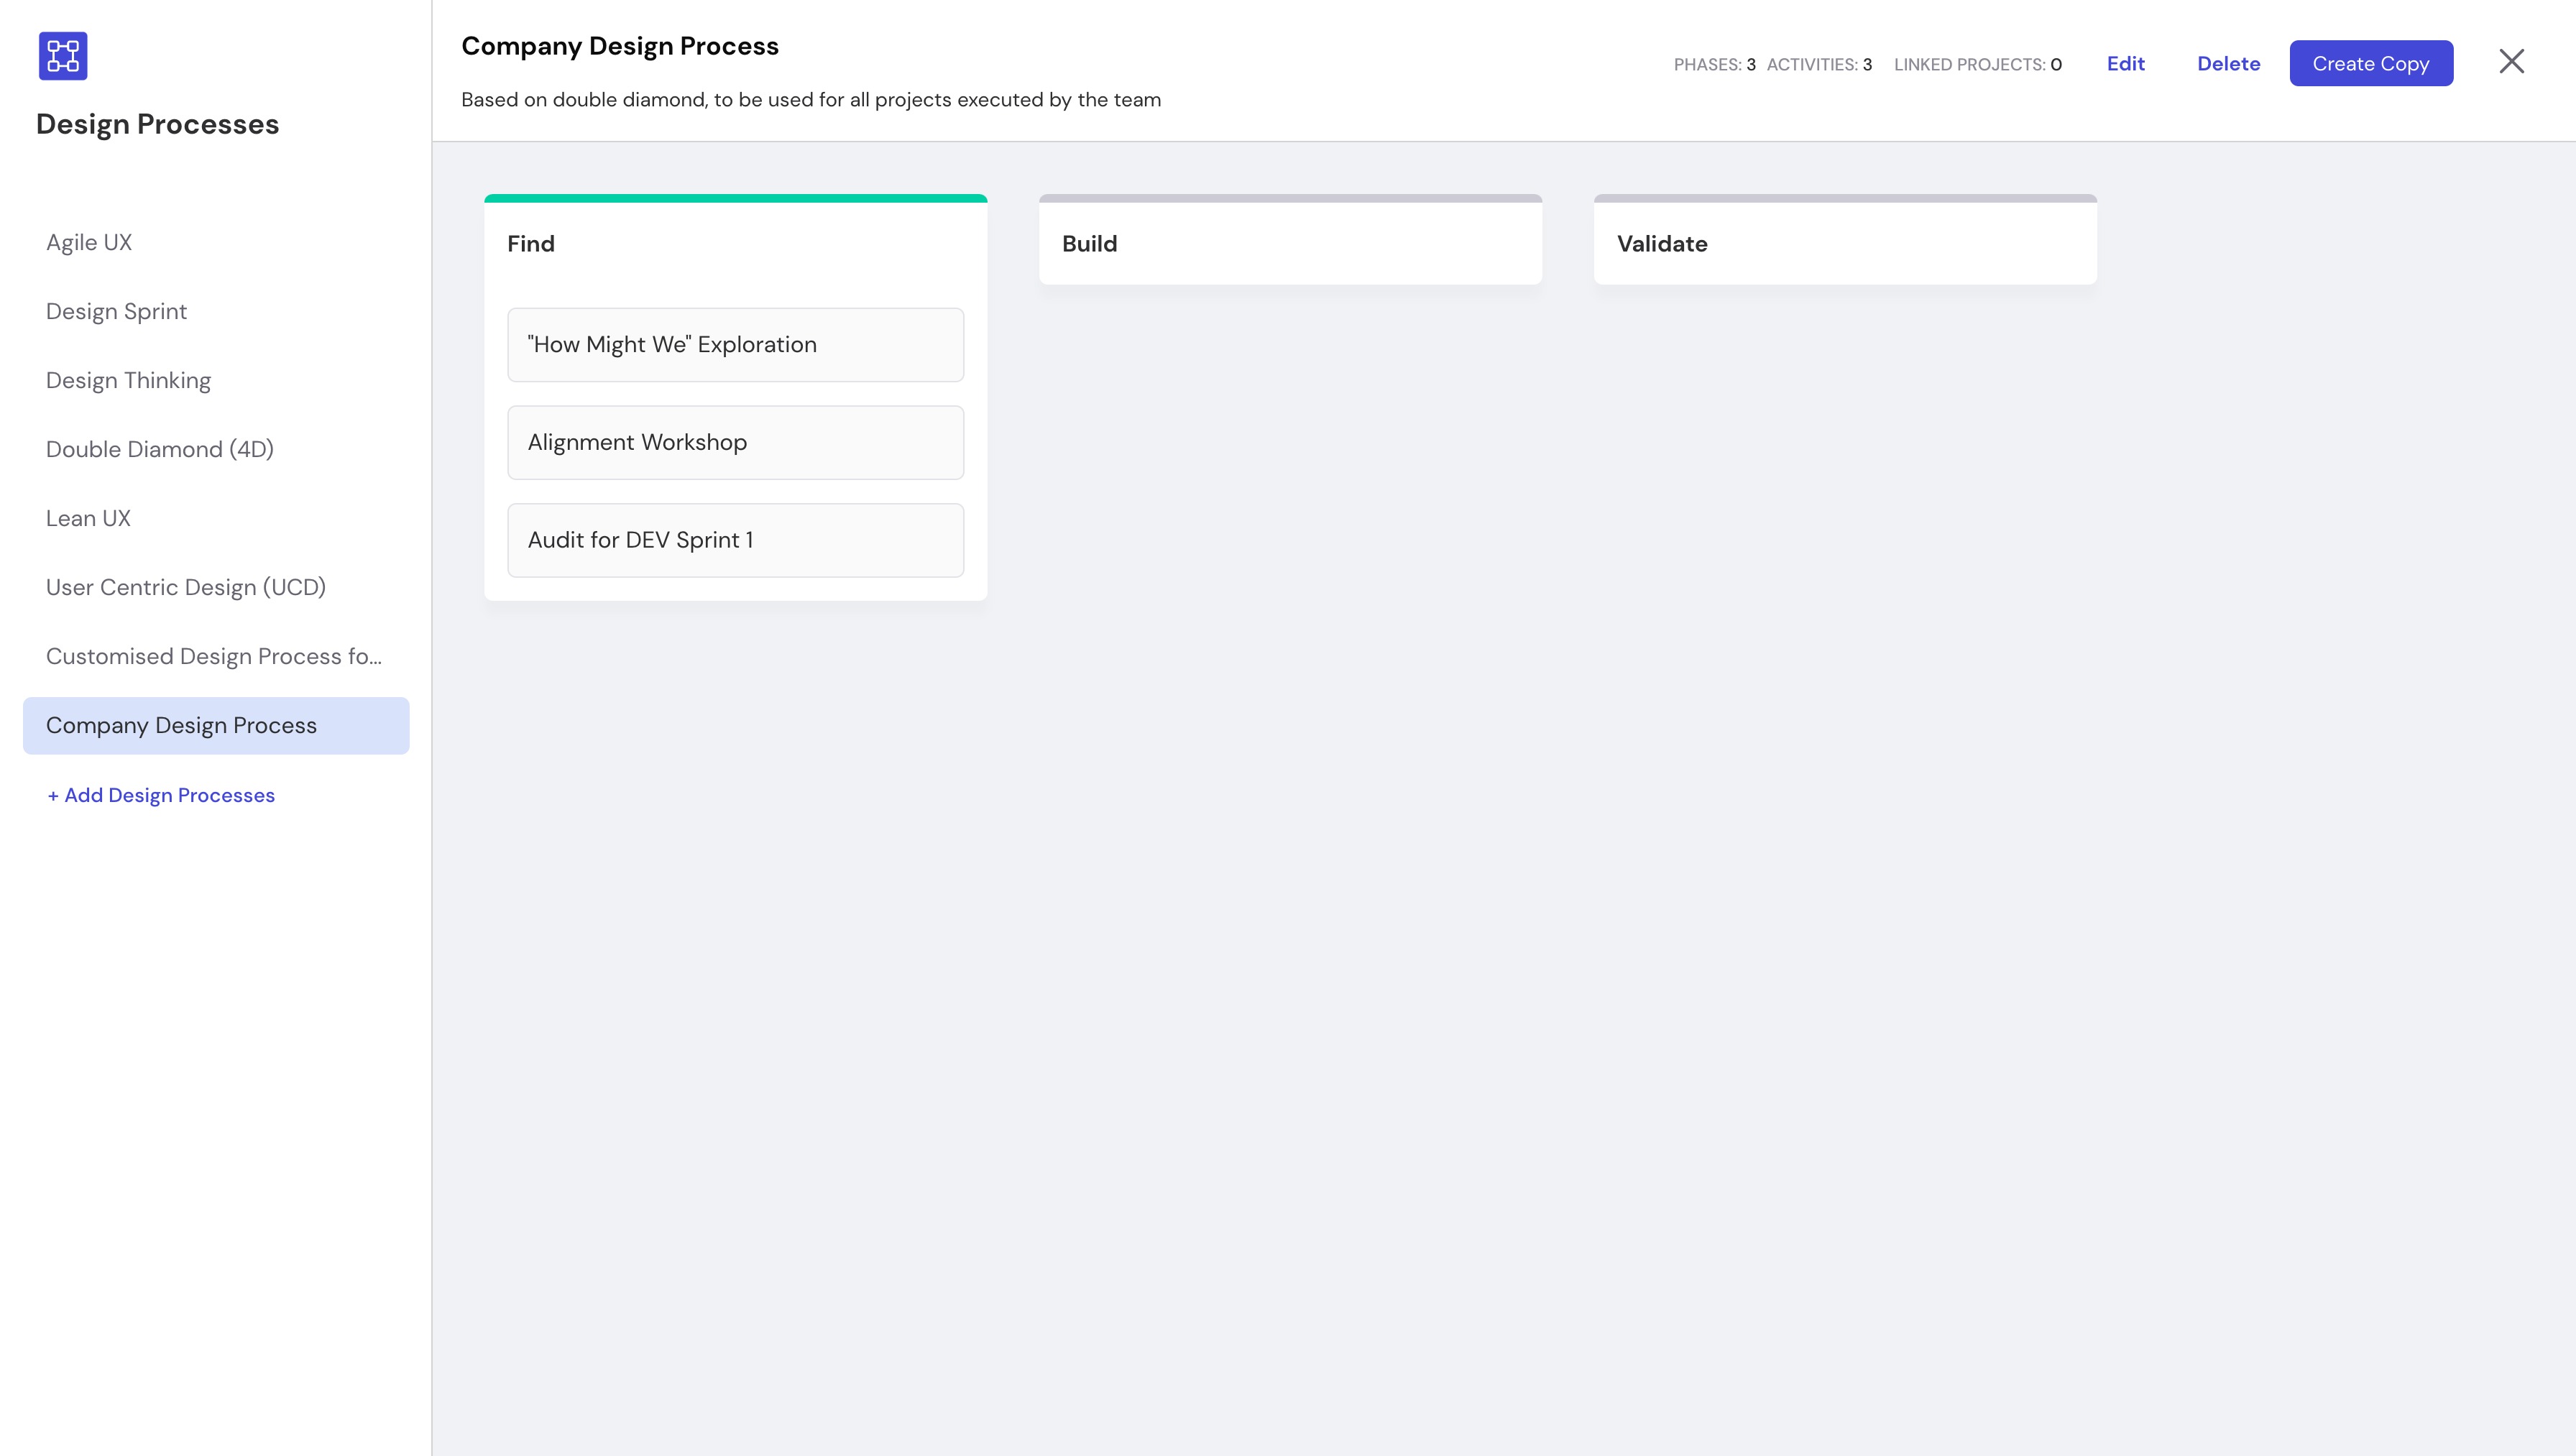
Task: Open User Centric Design (UCD)
Action: (x=216, y=588)
